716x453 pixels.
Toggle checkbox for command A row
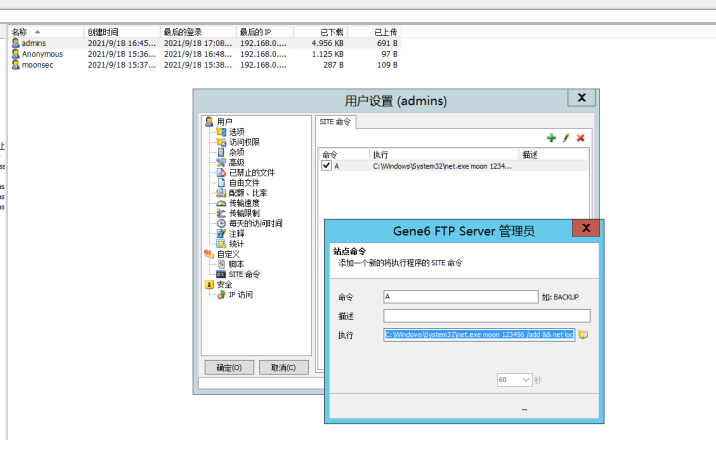coord(326,166)
